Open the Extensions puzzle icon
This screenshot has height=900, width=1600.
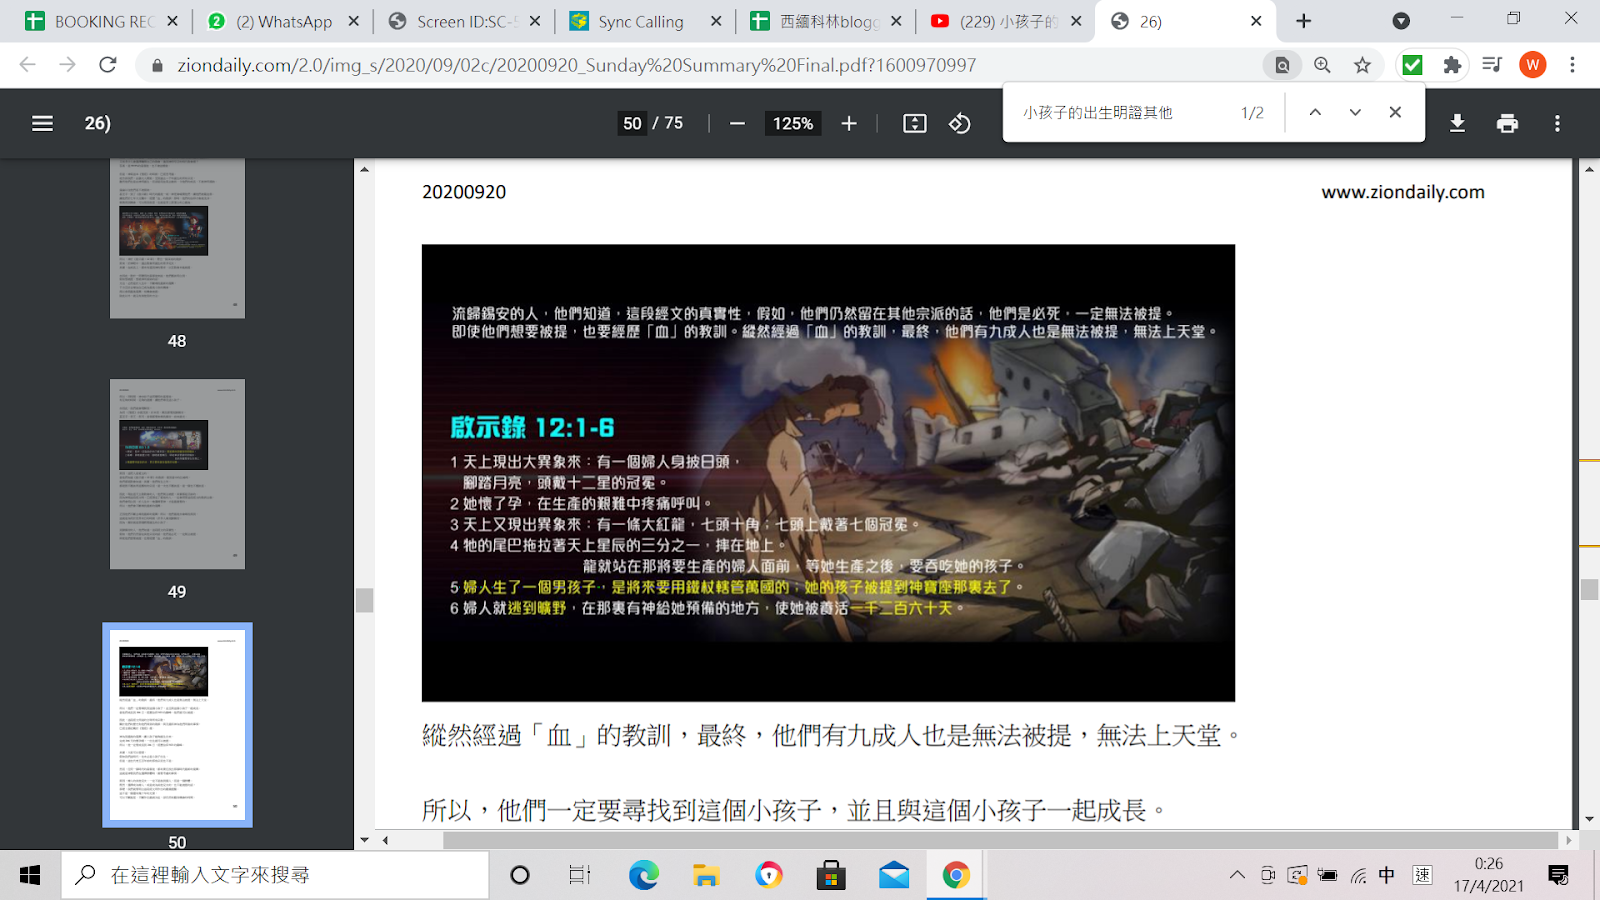tap(1452, 65)
